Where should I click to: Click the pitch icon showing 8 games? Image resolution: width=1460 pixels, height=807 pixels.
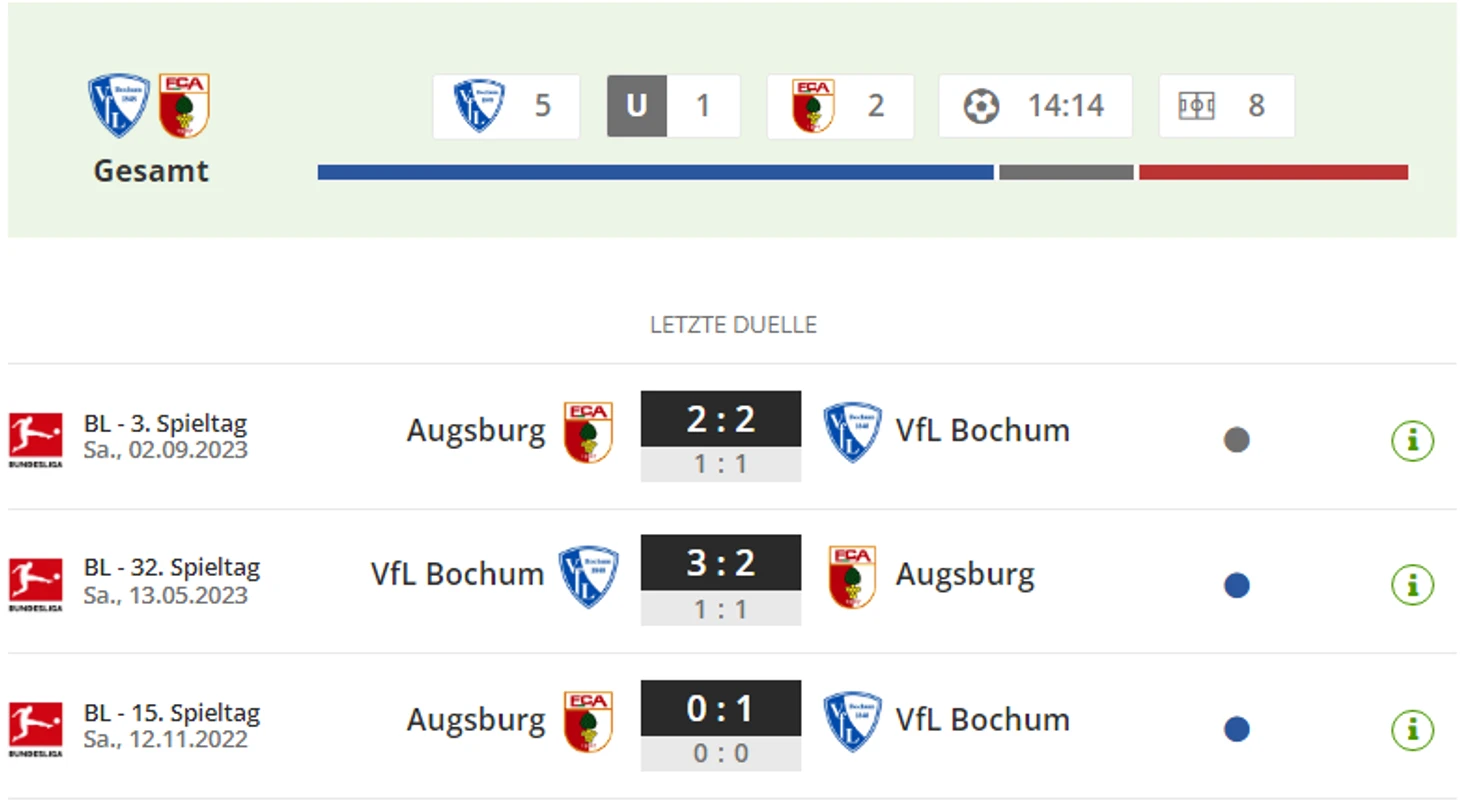1196,106
